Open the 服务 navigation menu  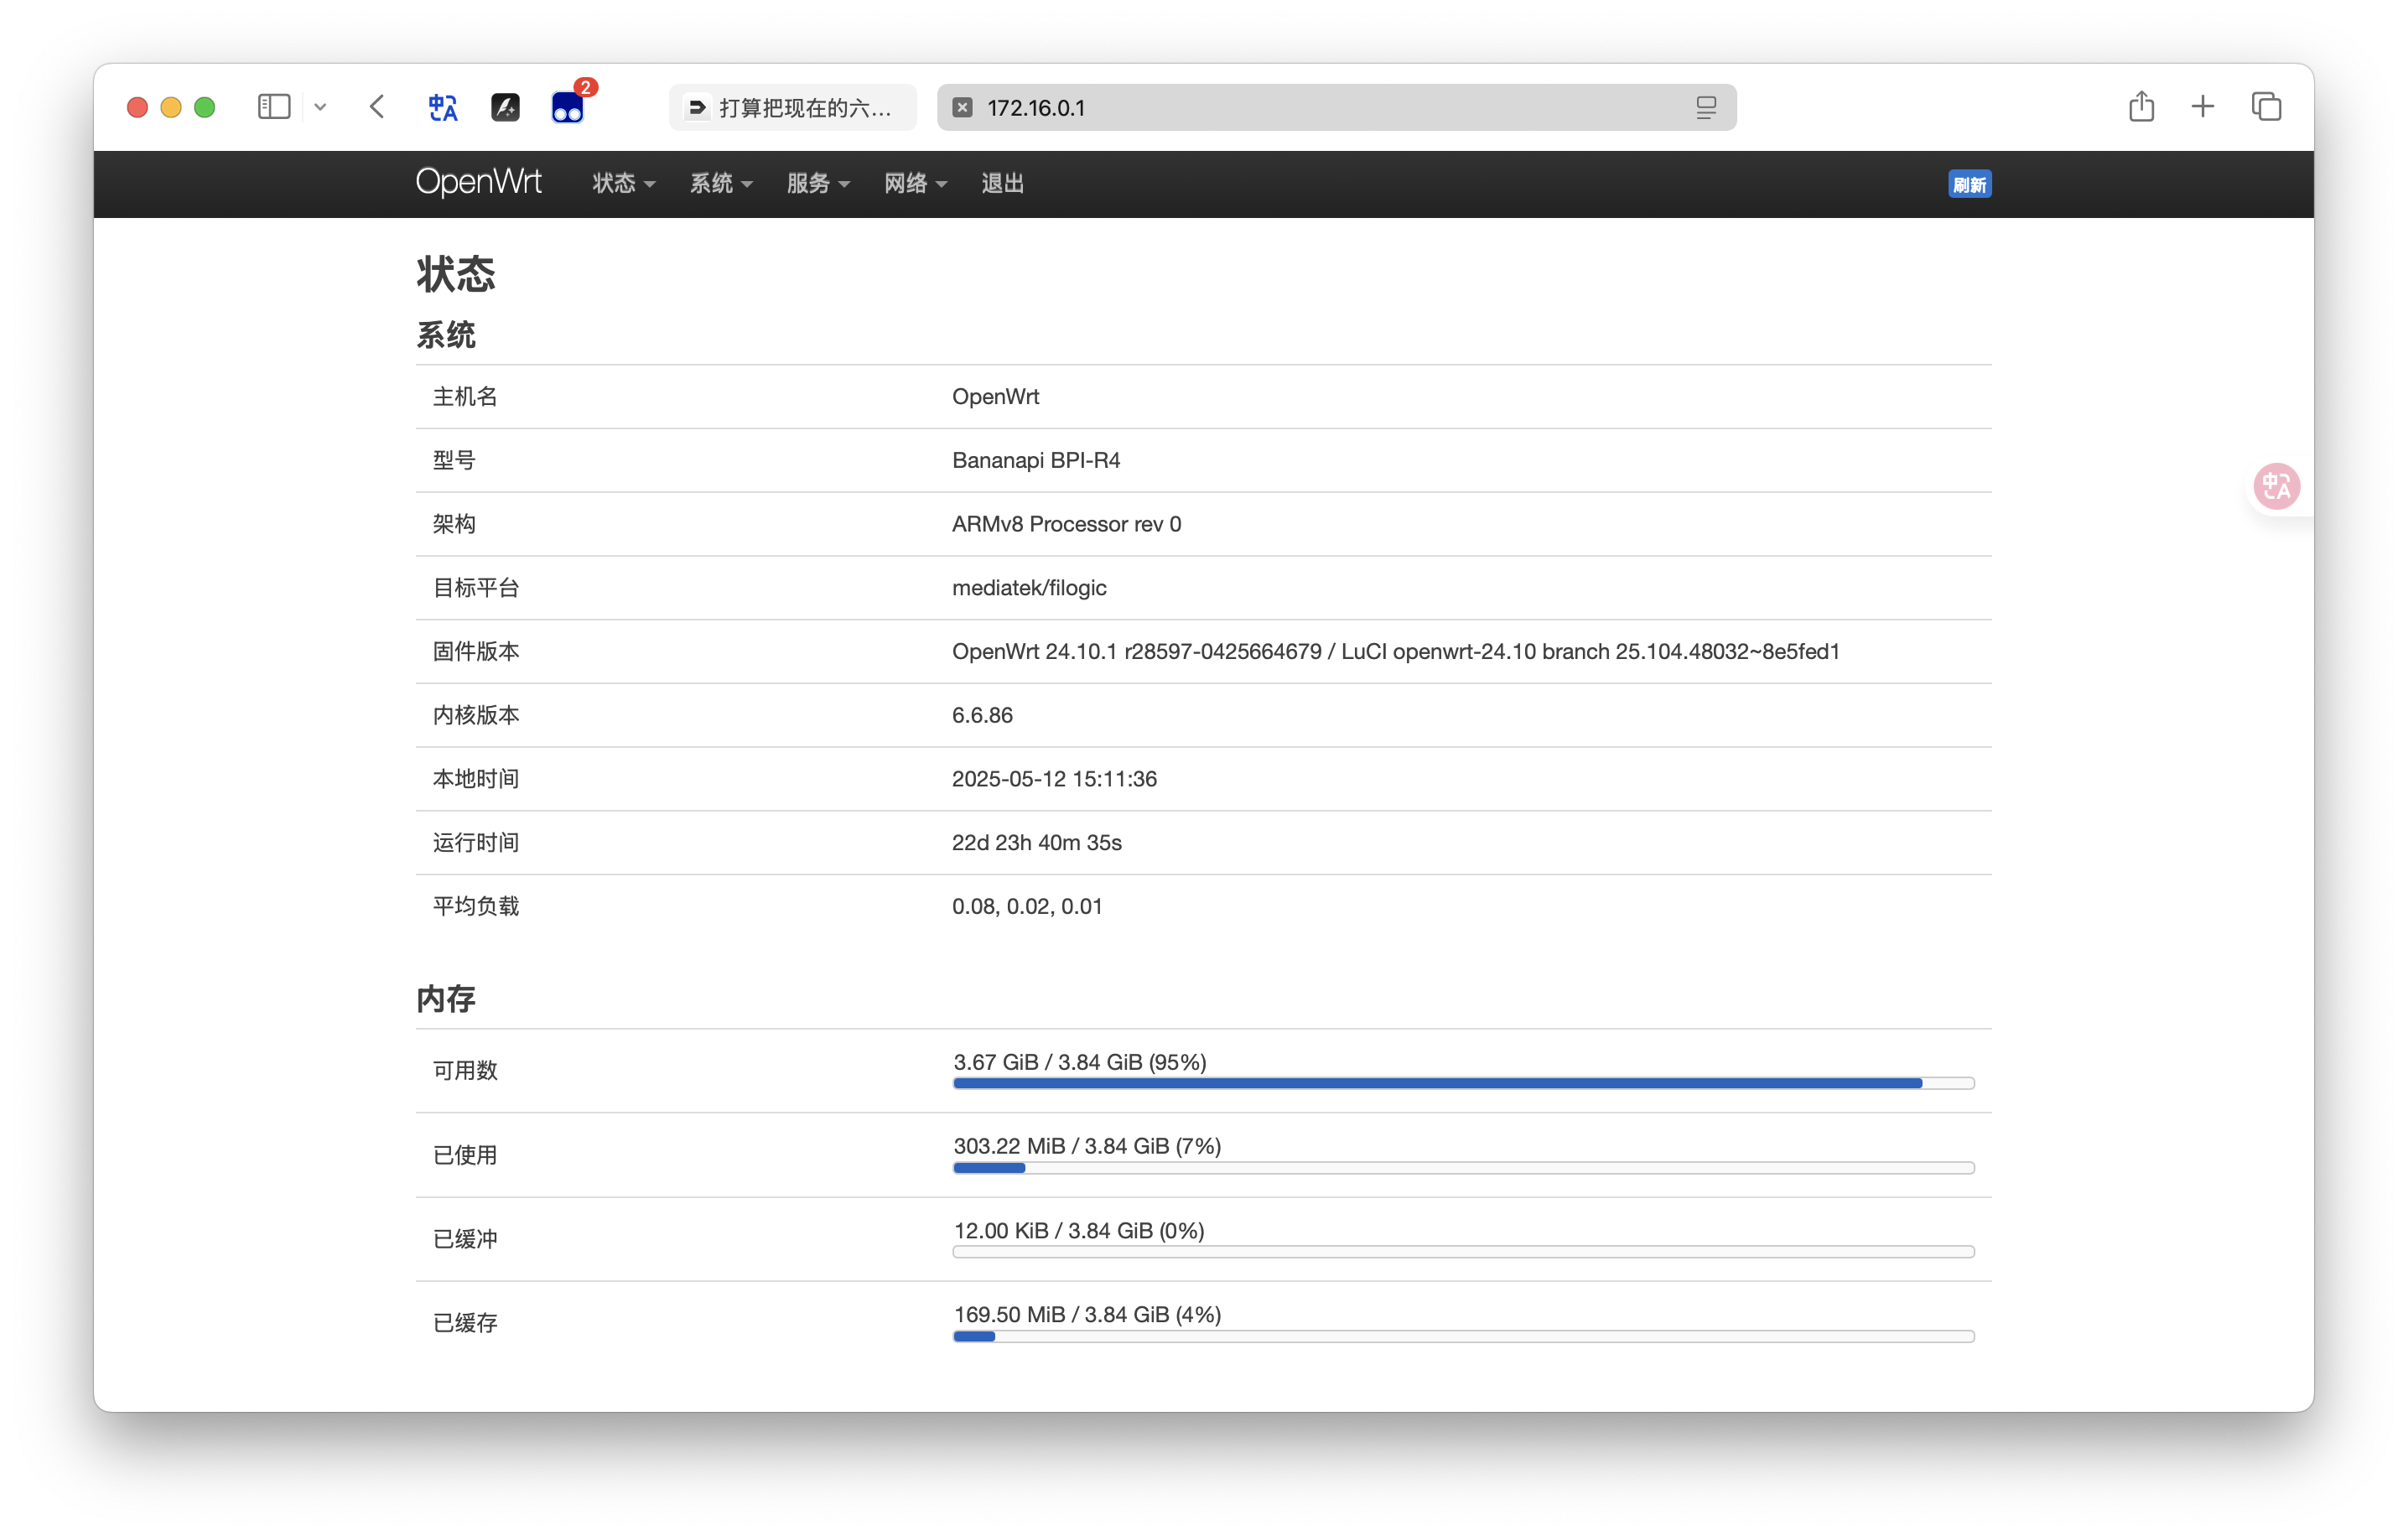(x=817, y=183)
